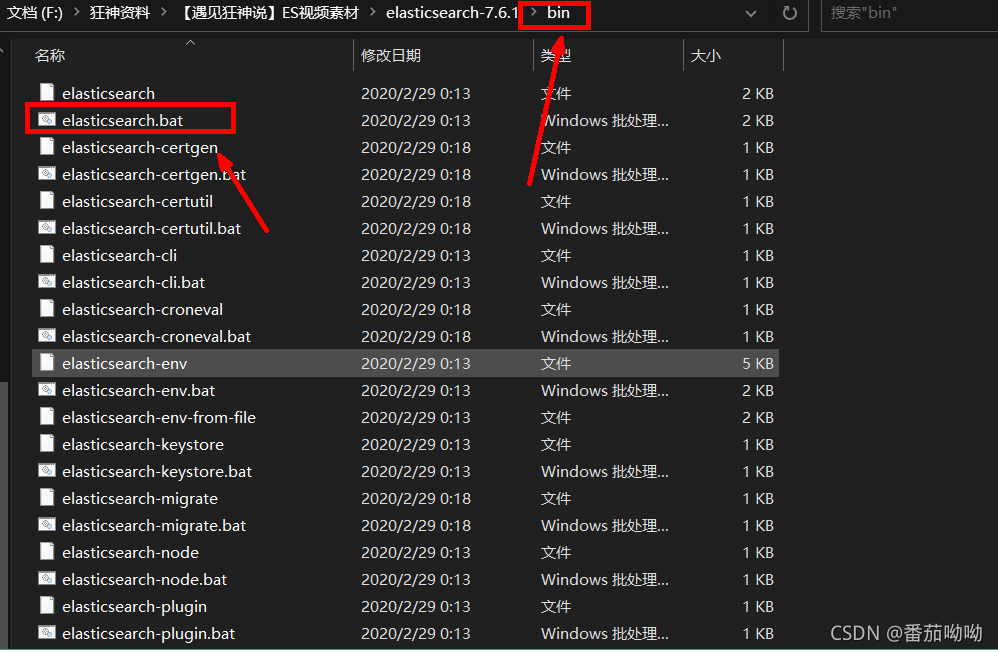
Task: Click the elasticsearch-env file icon
Action: tap(46, 363)
